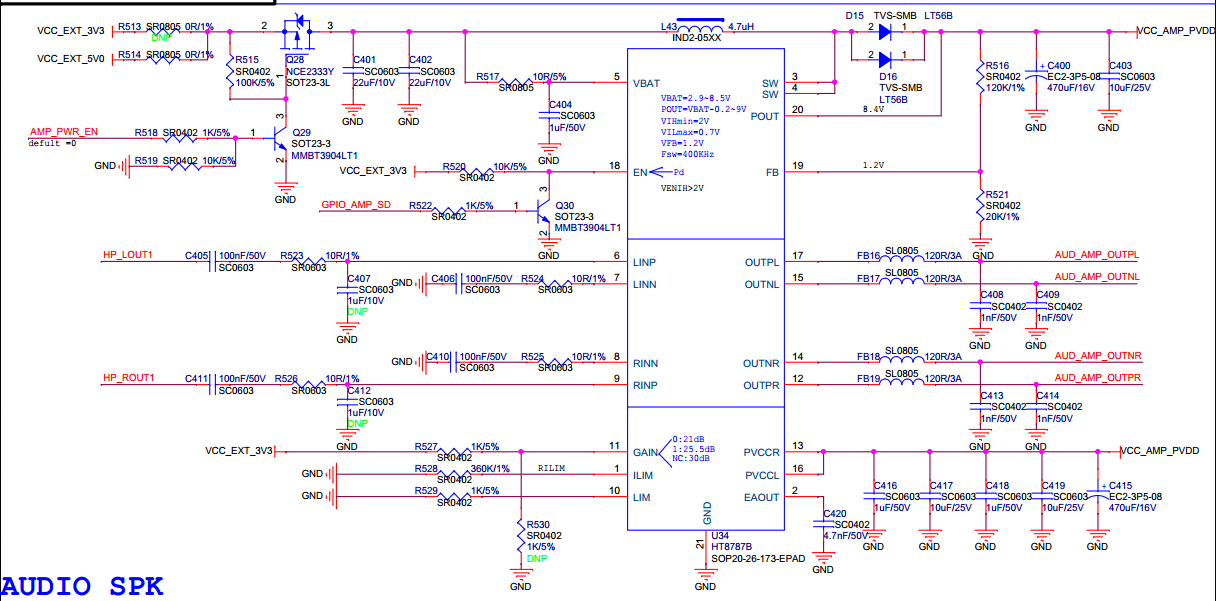1216x601 pixels.
Task: Select the green DNP mark under R530
Action: pyautogui.click(x=537, y=558)
